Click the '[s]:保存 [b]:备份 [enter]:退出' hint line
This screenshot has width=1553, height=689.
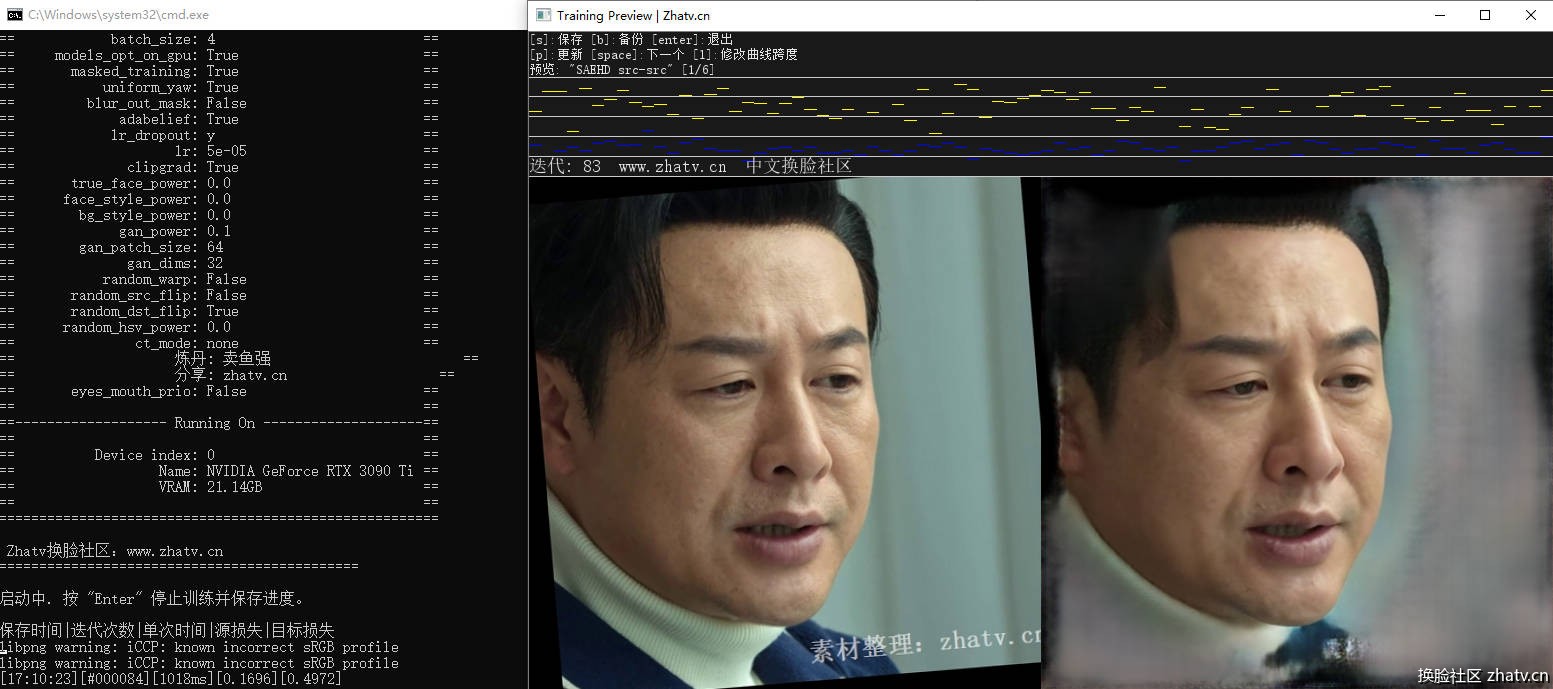[x=631, y=39]
